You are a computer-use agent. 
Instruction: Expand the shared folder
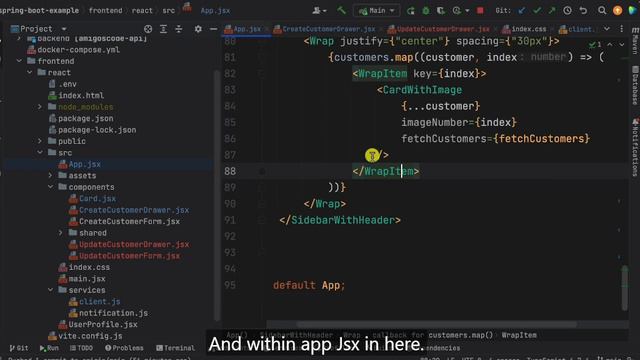(61, 233)
